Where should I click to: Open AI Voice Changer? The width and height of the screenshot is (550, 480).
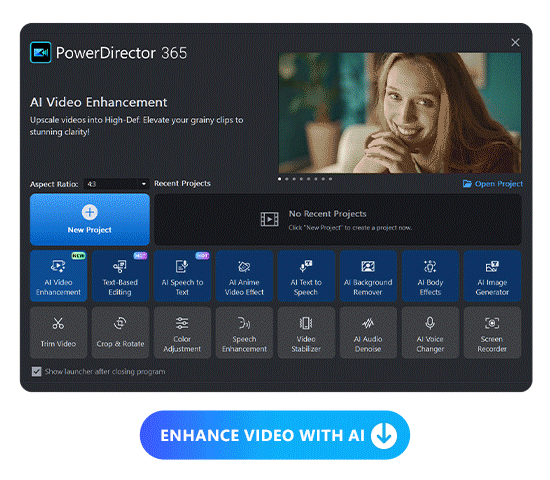[430, 333]
